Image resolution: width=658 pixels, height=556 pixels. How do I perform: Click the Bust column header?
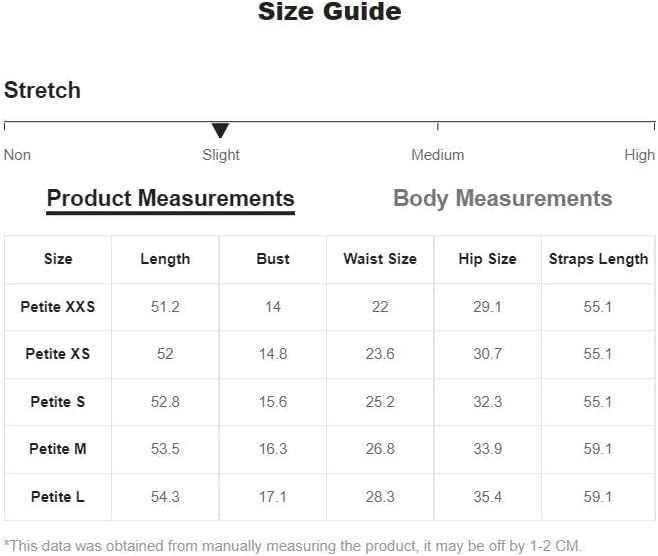pyautogui.click(x=273, y=259)
